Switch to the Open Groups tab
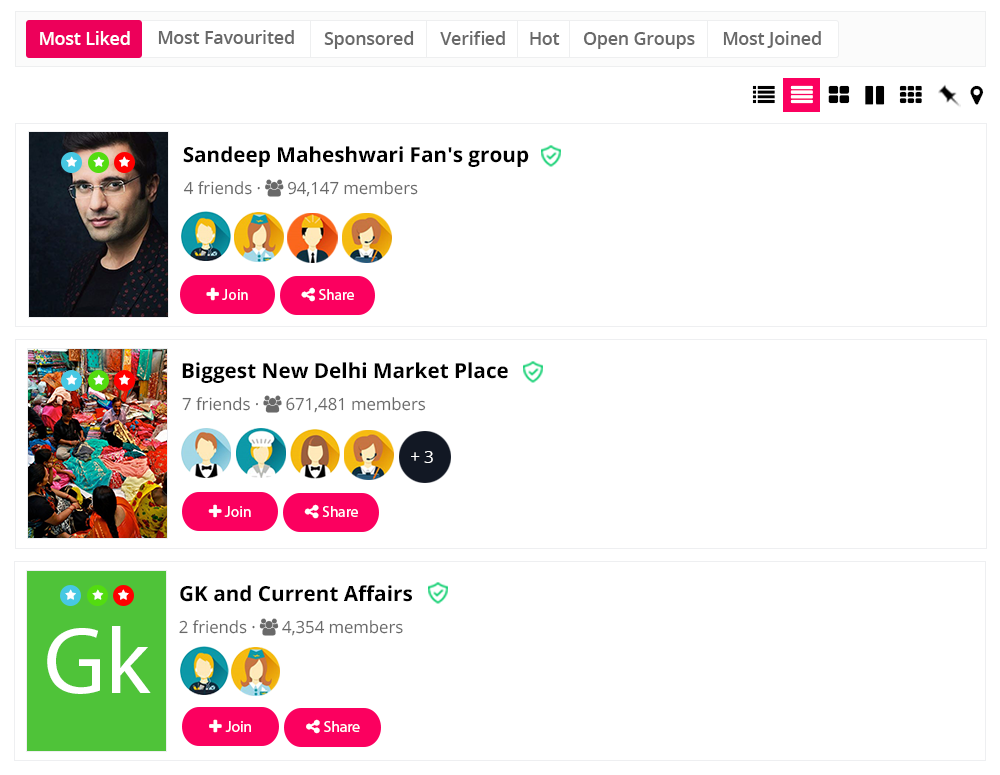Image resolution: width=1000 pixels, height=775 pixels. click(x=639, y=39)
